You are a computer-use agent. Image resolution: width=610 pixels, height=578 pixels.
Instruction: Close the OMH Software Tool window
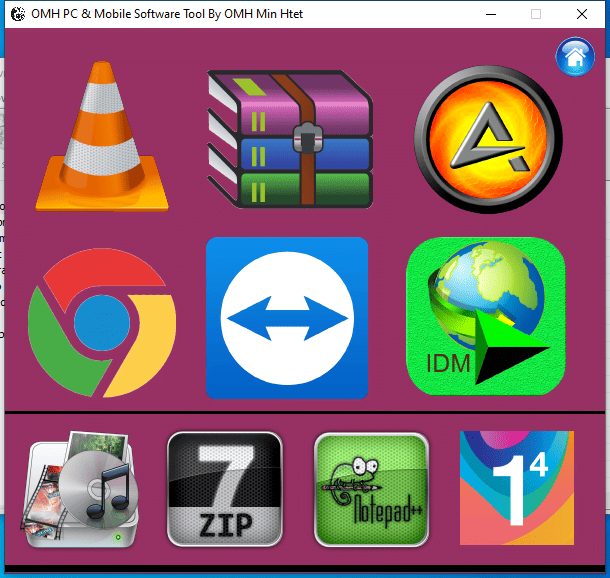(582, 14)
